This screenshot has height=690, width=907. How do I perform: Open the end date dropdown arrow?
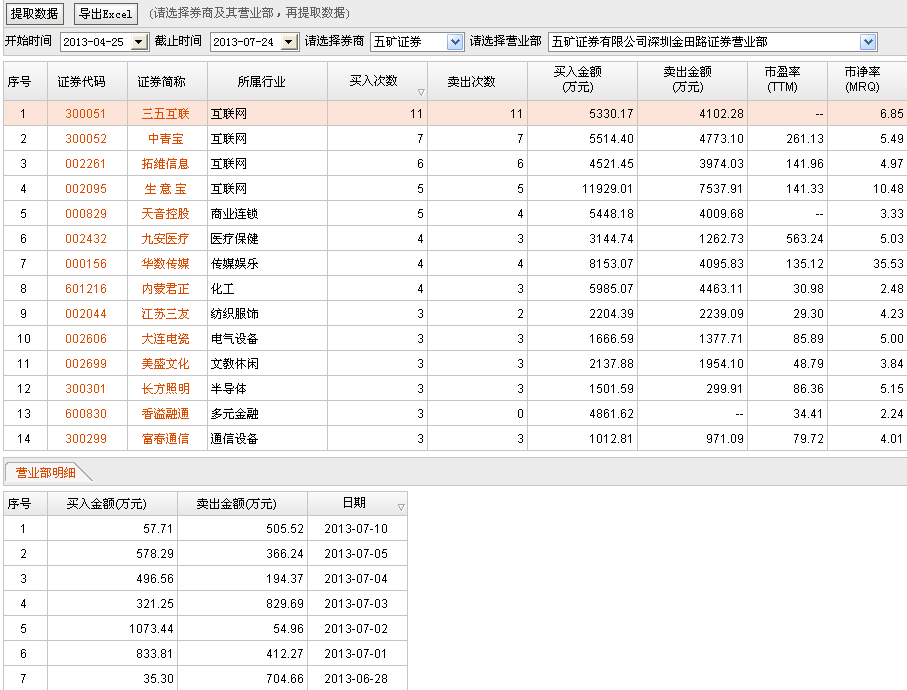290,42
